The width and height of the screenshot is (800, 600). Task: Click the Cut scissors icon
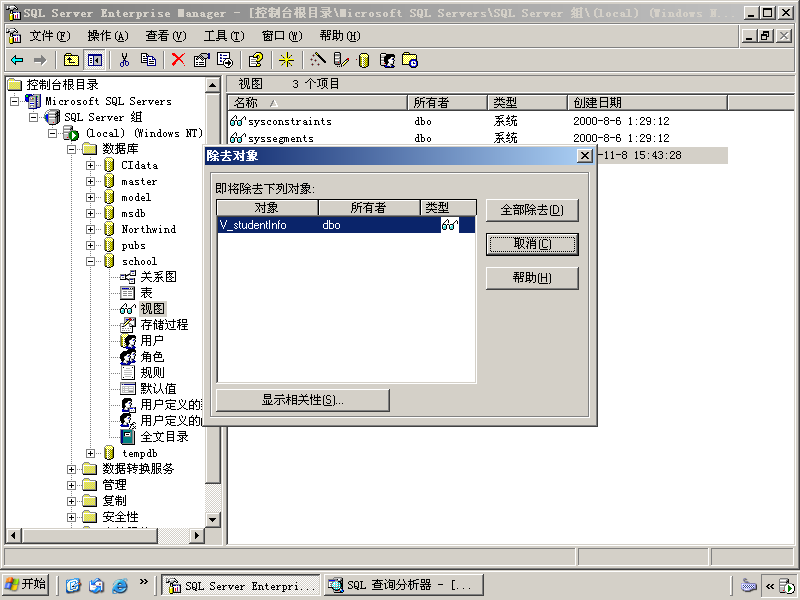pos(124,60)
